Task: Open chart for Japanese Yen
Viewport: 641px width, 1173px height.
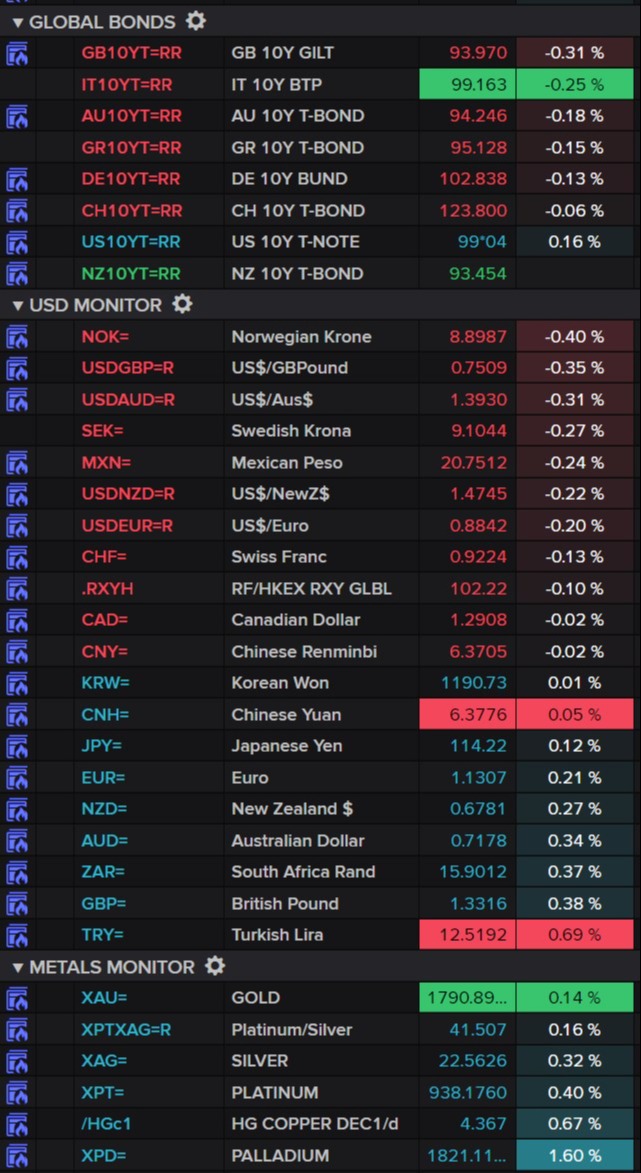Action: point(15,746)
